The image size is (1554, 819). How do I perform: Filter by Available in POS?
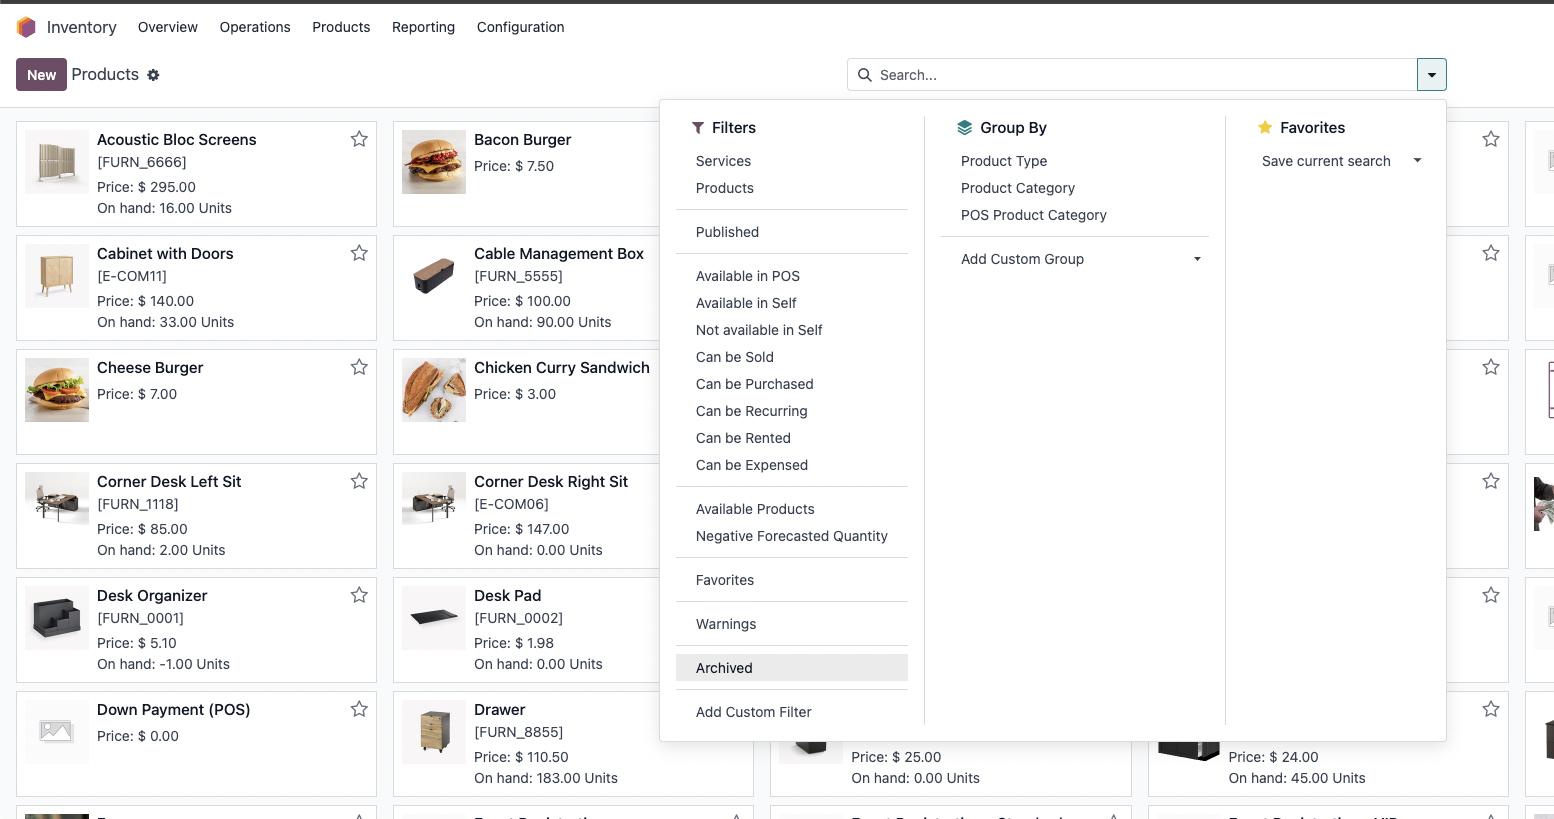[792, 276]
